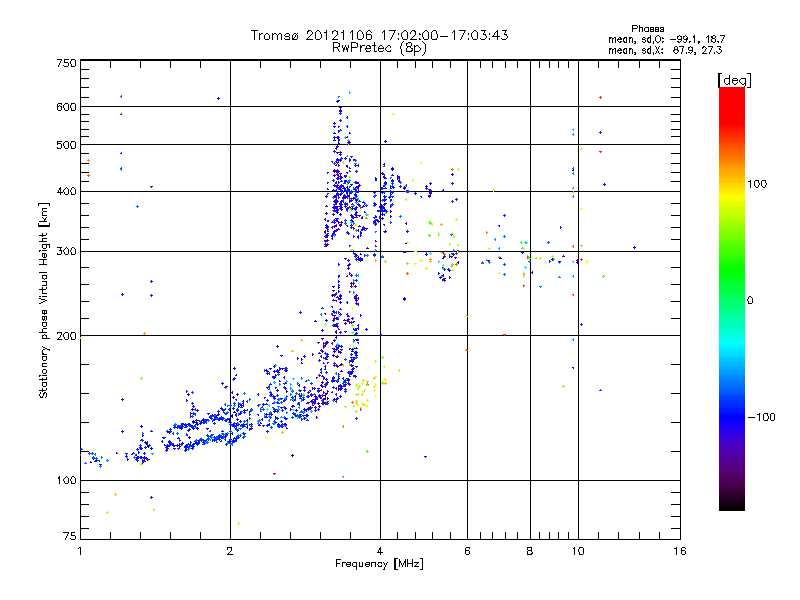Click the y-axis tick label '75'
Viewport: 800px width, 600px height.
coord(70,536)
